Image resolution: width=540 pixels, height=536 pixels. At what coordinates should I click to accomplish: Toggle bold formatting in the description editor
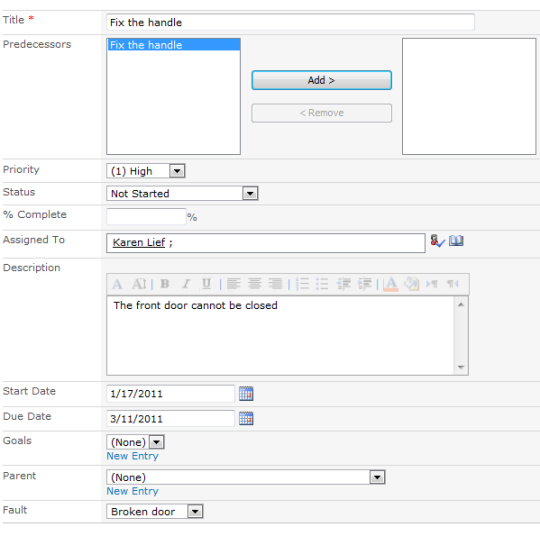[165, 284]
